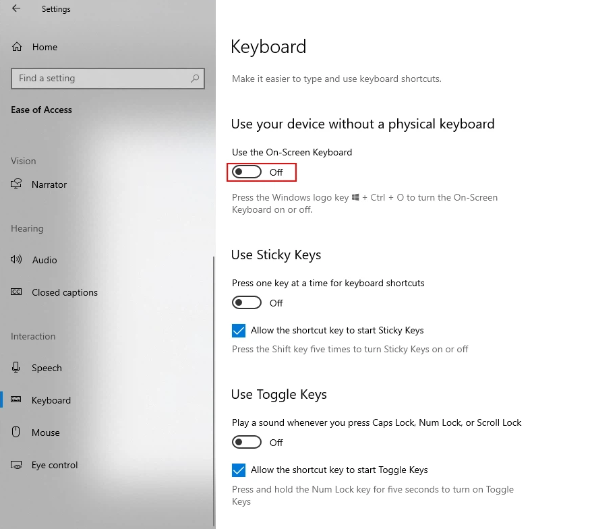Viewport: 604px width, 529px height.
Task: Enable the Sticky Keys toggle
Action: click(x=247, y=303)
